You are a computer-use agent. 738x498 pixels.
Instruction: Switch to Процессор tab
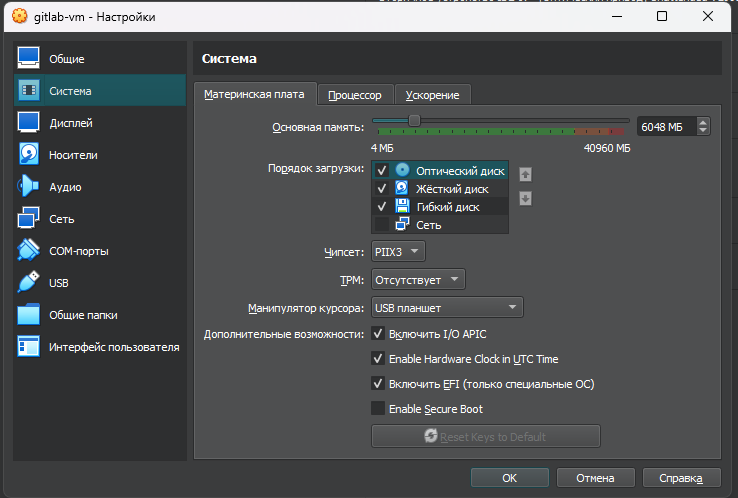355,95
